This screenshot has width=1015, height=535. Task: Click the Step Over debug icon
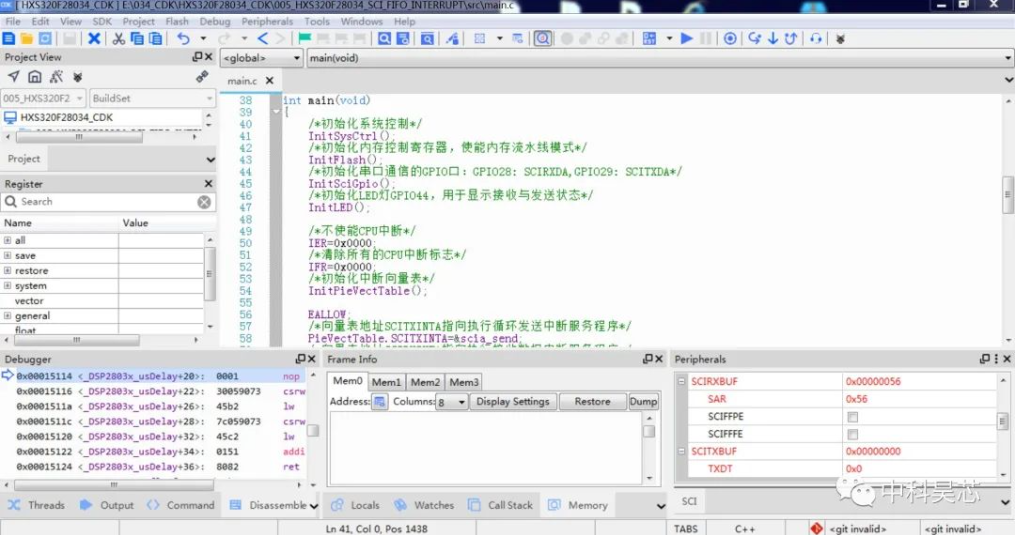coord(755,39)
